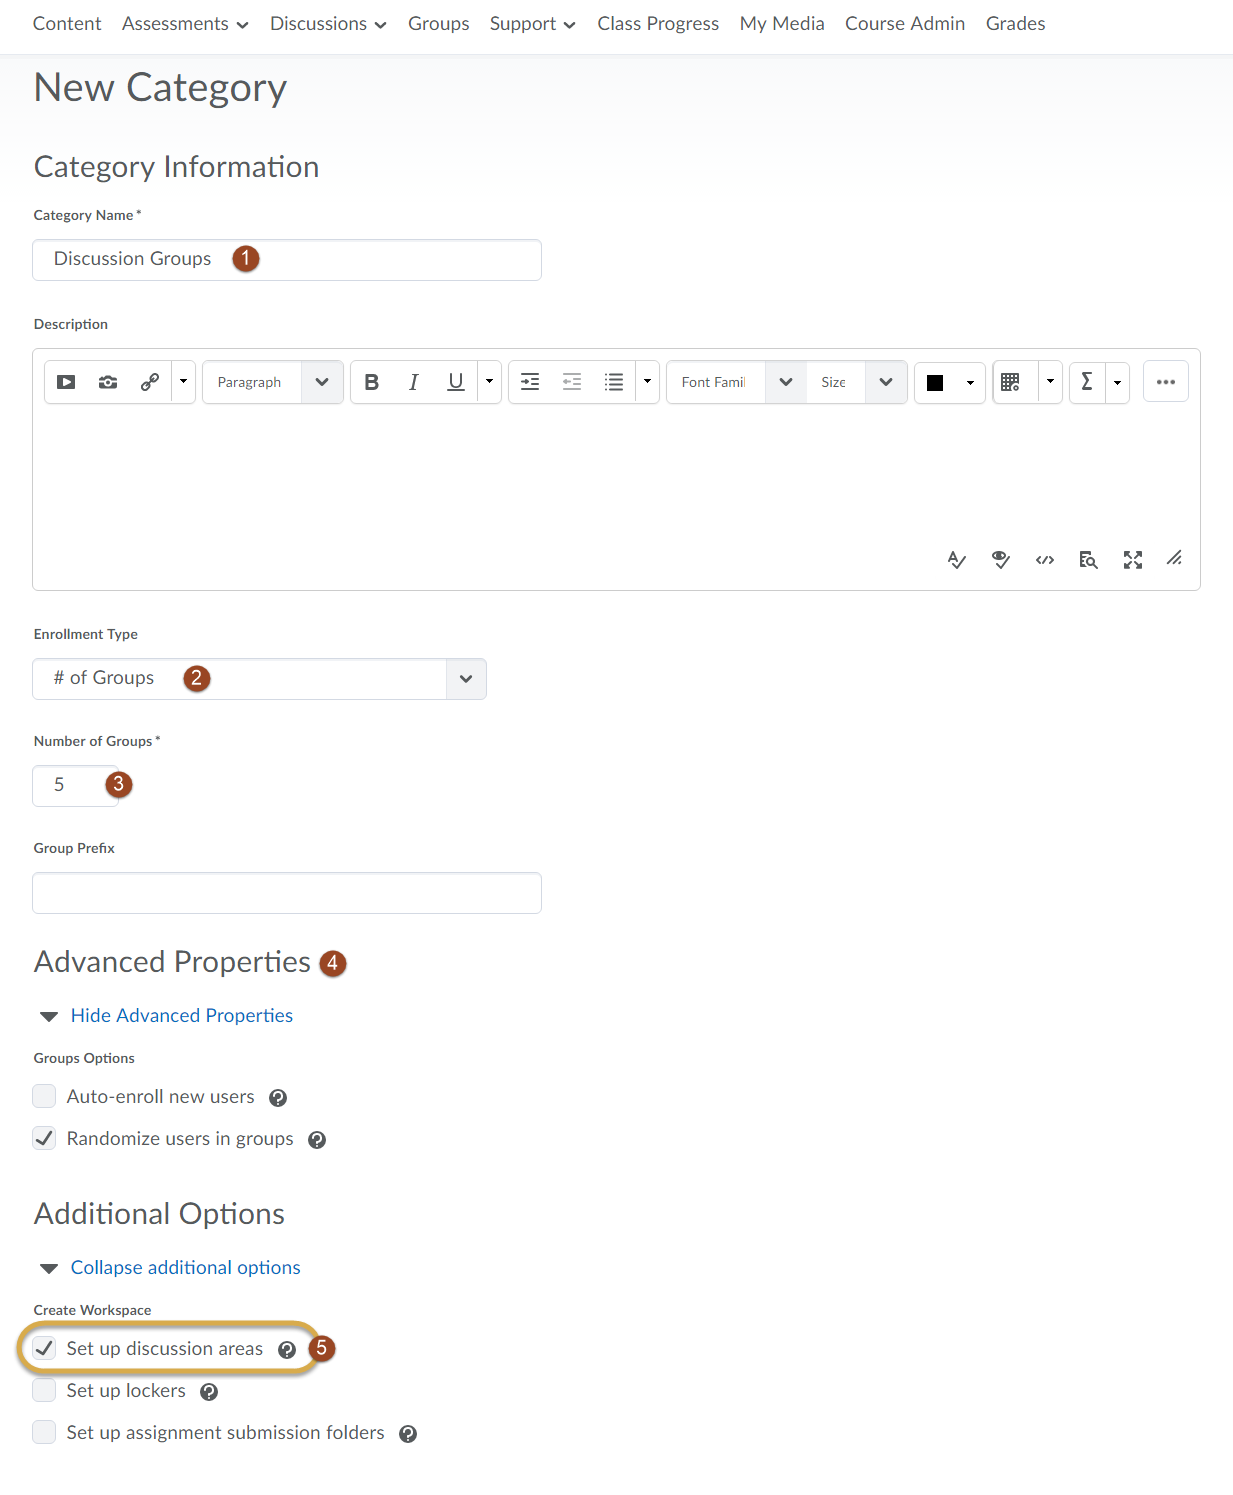This screenshot has width=1233, height=1495.
Task: Open the equation editor sigma icon
Action: tap(1087, 381)
